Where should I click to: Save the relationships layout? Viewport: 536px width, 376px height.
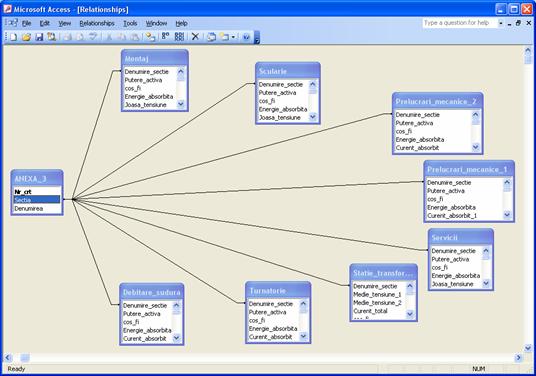(39, 37)
